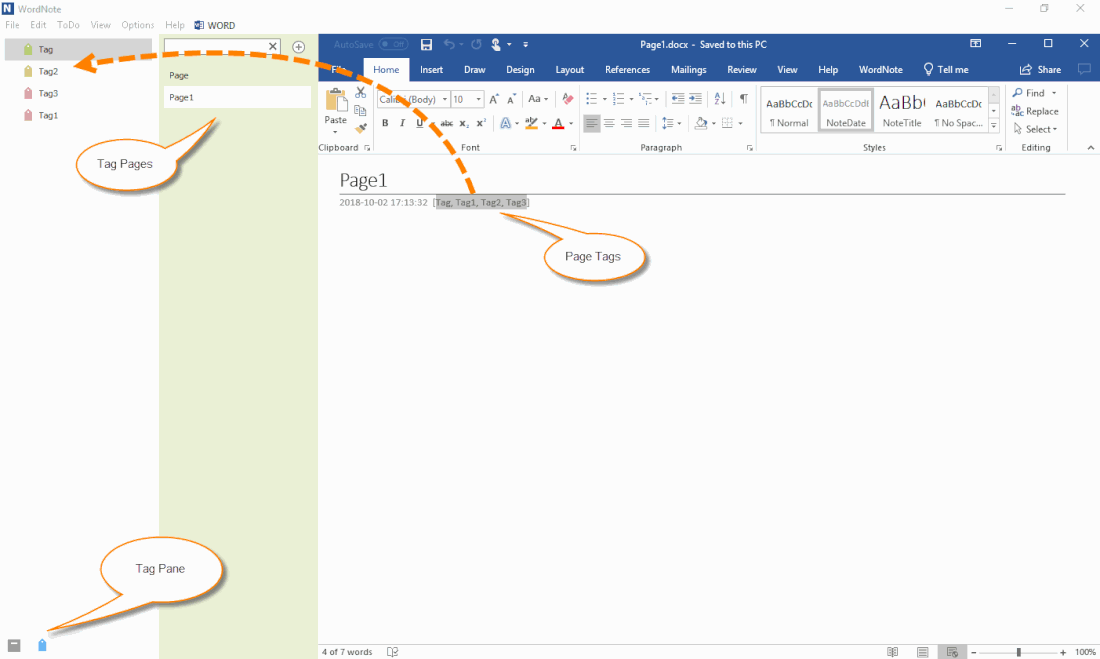The image size is (1100, 659).
Task: Toggle Align Left paragraph button
Action: pos(592,123)
